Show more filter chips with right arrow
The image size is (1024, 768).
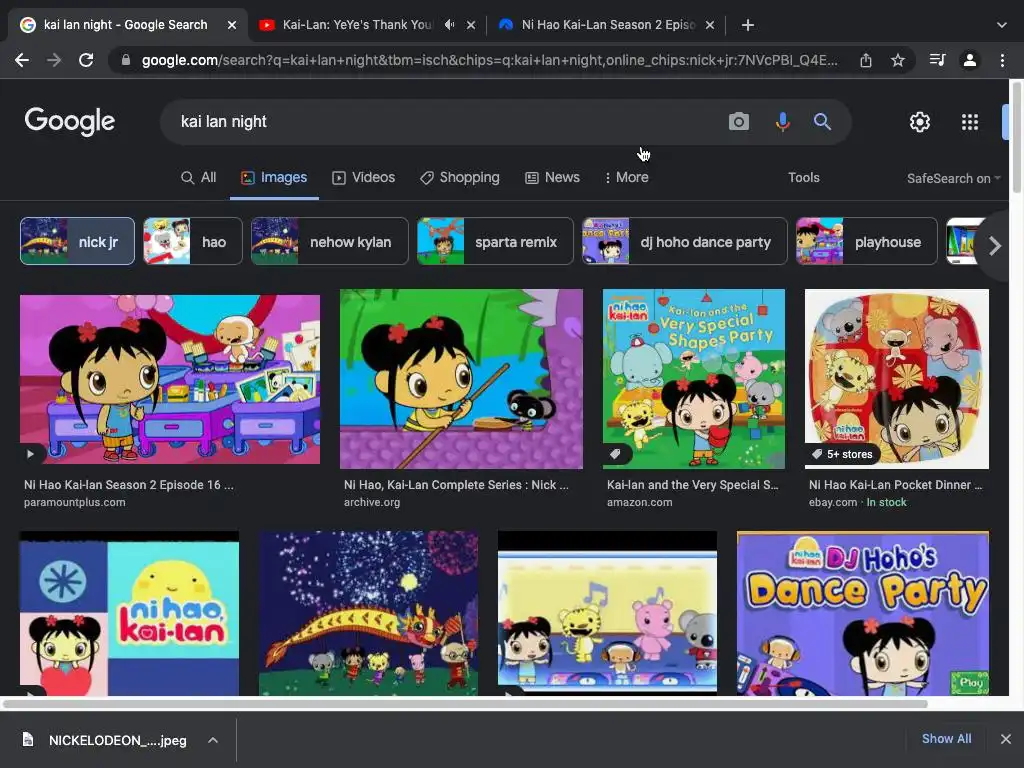(x=994, y=246)
